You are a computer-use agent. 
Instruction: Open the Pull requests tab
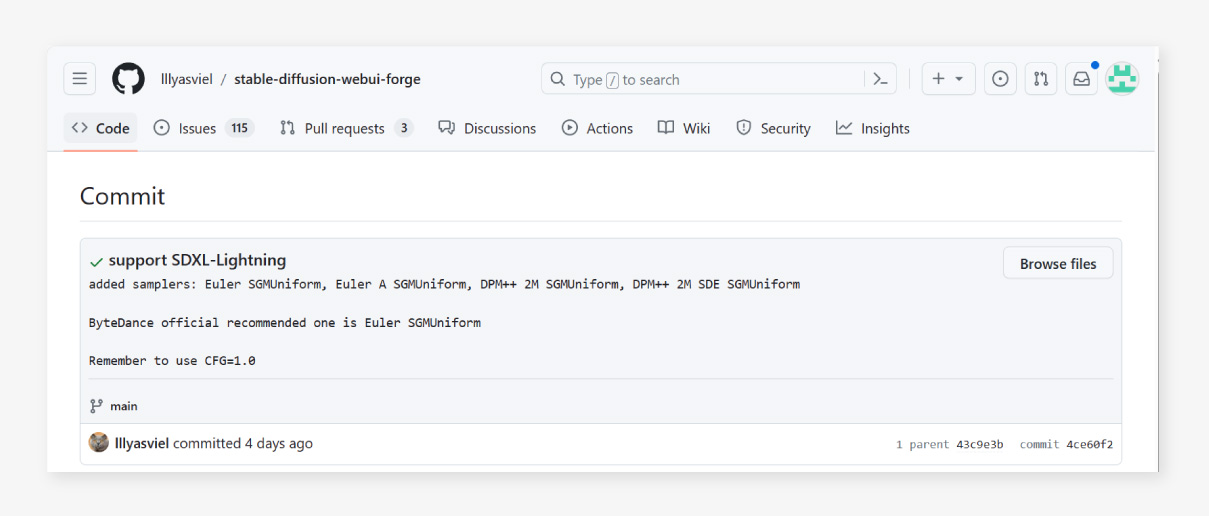(346, 128)
